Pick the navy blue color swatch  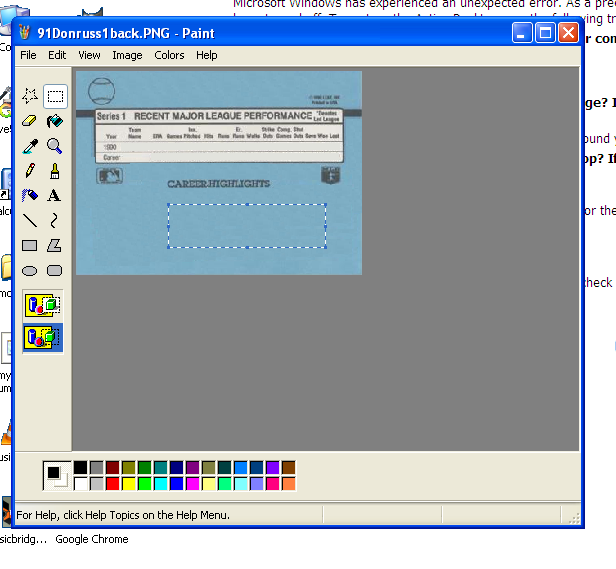point(177,468)
